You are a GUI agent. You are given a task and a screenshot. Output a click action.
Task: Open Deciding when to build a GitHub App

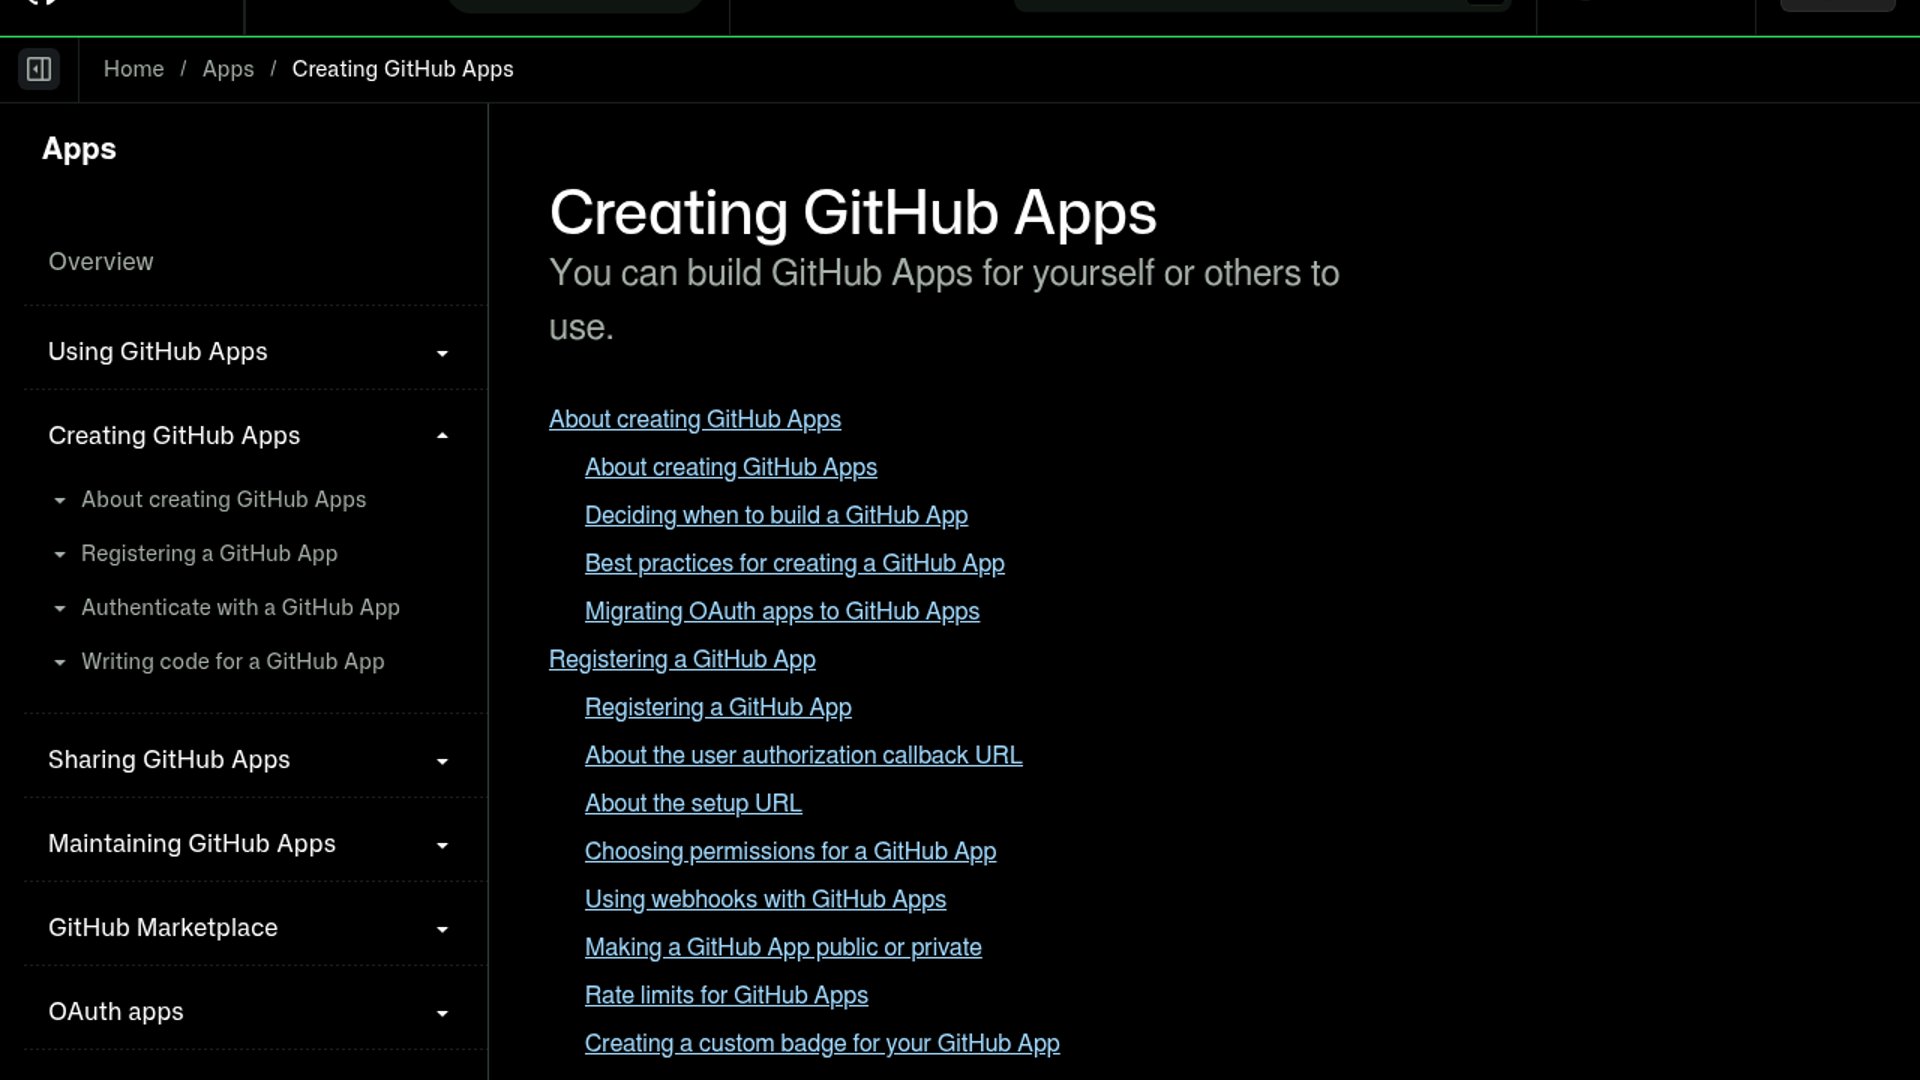click(x=776, y=515)
